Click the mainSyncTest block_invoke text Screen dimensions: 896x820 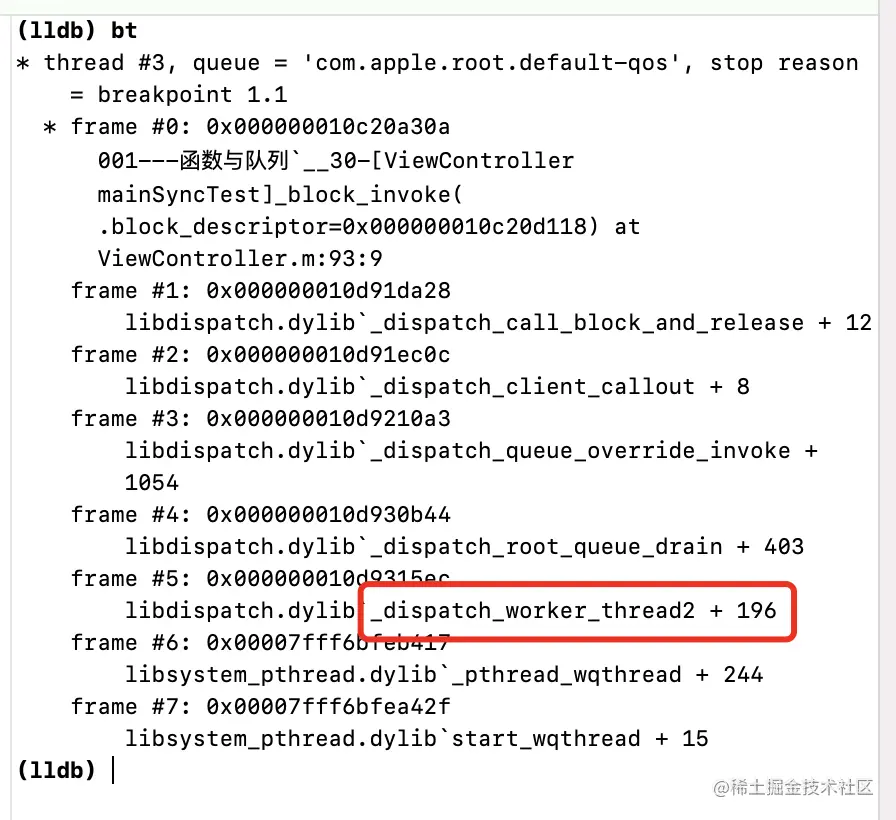[x=280, y=195]
